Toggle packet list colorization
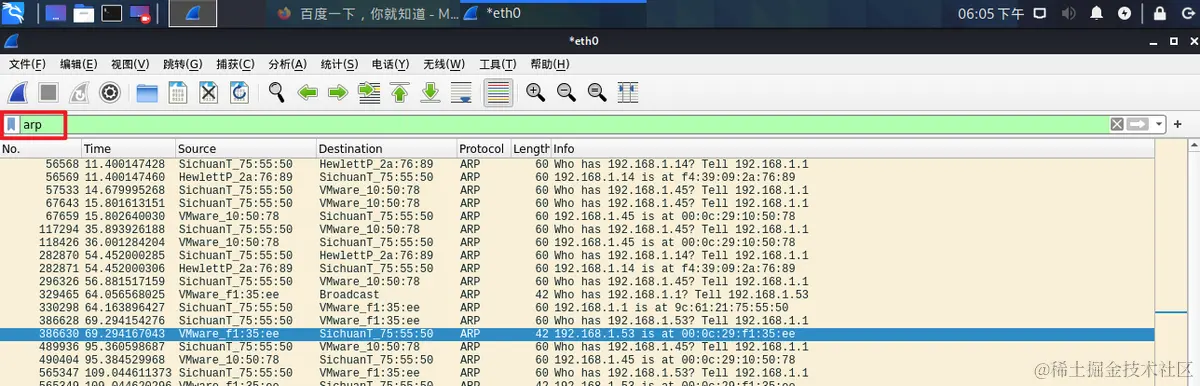Viewport: 1200px width, 386px height. point(498,93)
